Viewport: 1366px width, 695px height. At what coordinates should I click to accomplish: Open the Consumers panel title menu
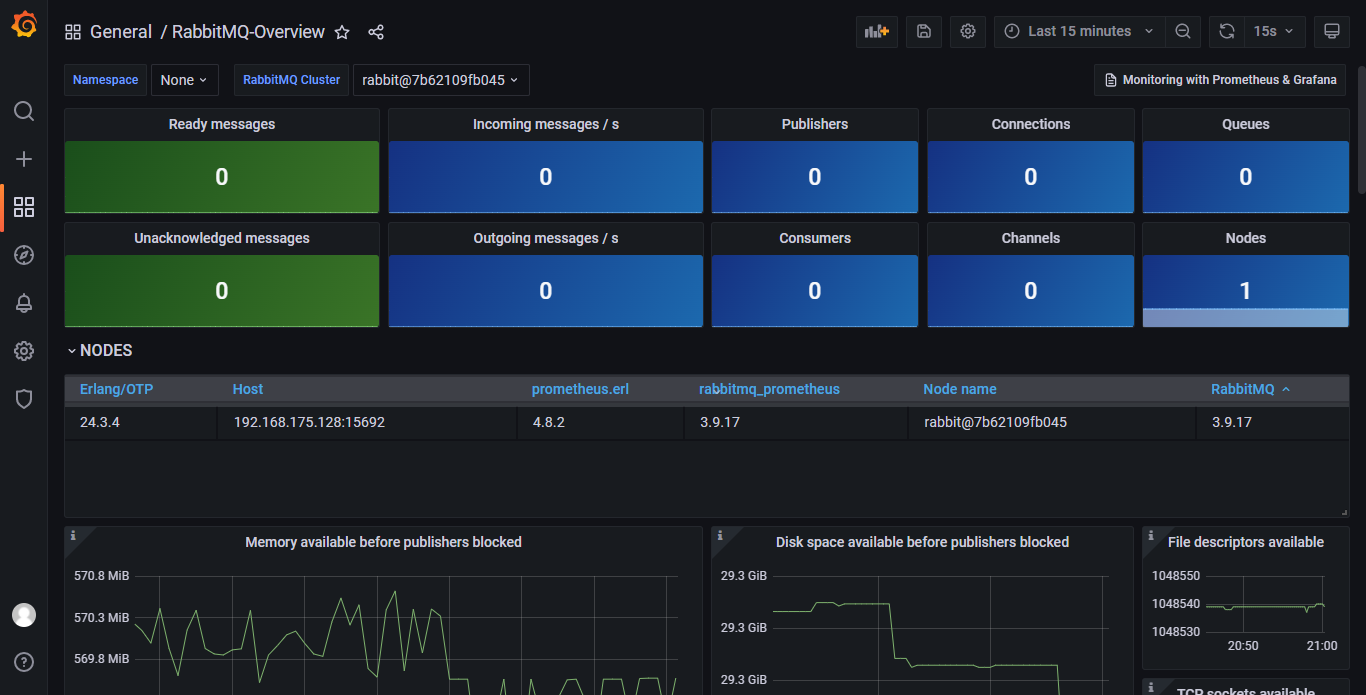click(x=815, y=238)
